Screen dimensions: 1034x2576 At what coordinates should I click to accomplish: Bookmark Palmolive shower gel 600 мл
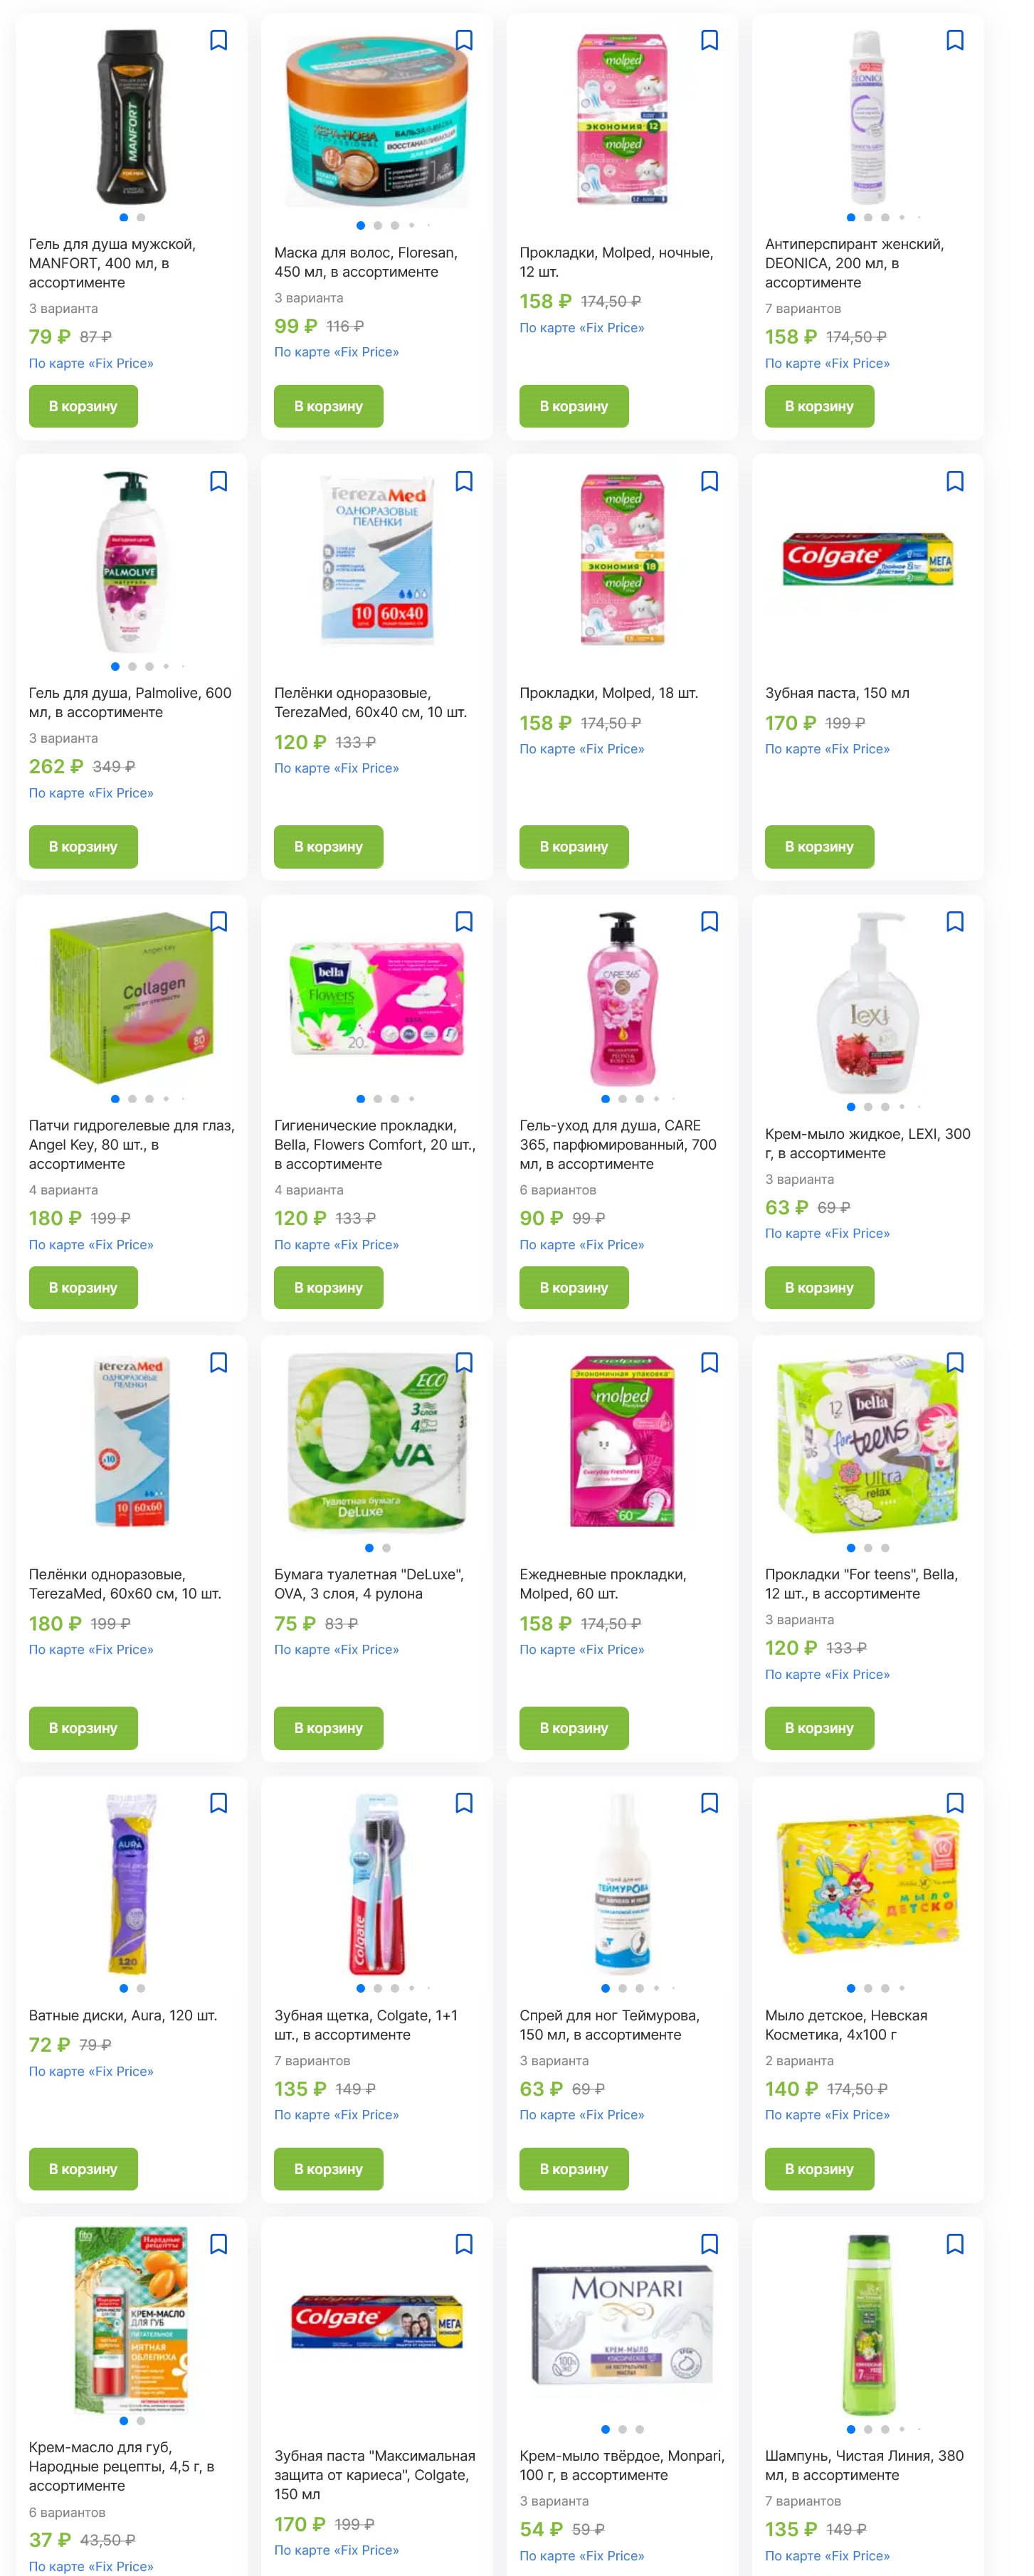click(218, 481)
